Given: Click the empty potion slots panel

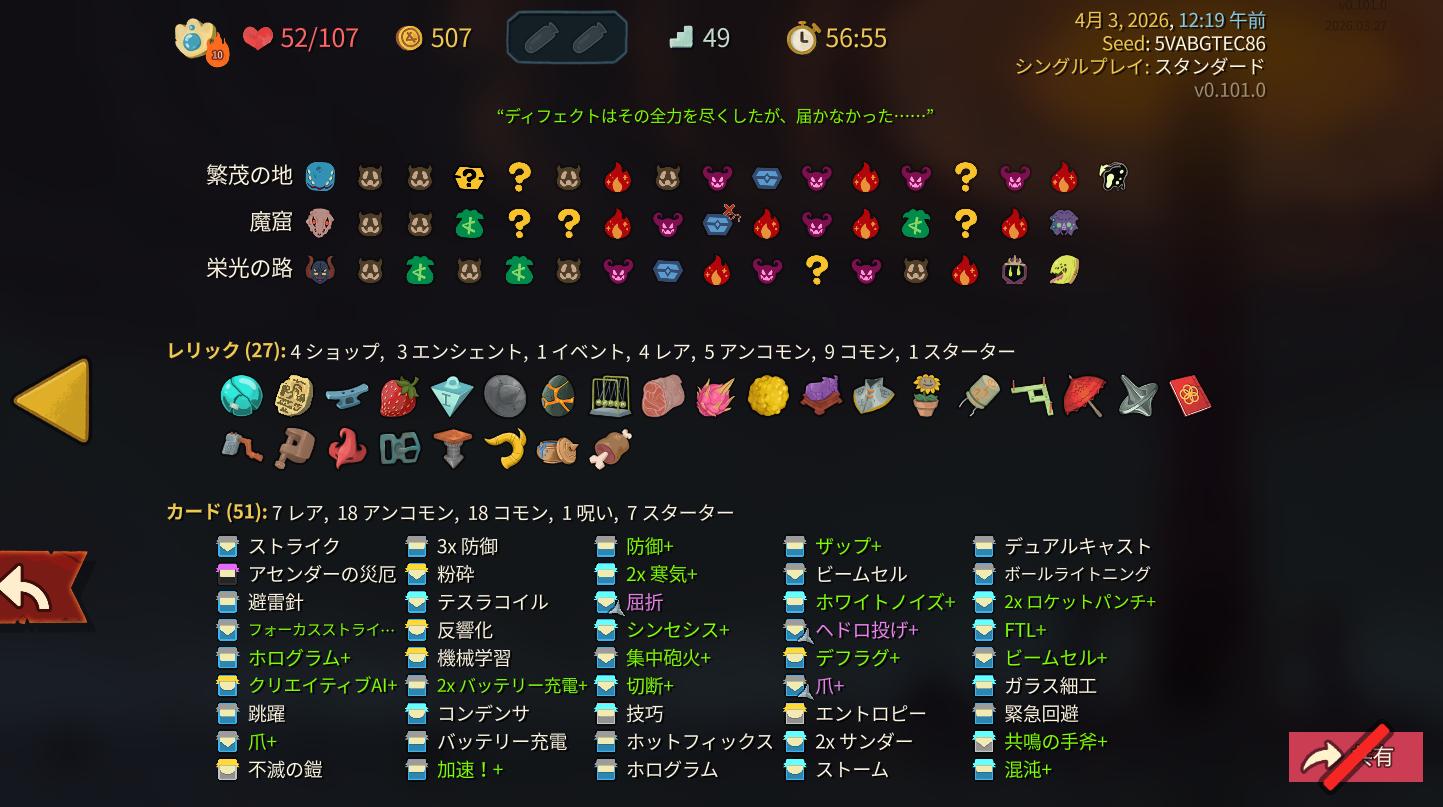Looking at the screenshot, I should click(567, 38).
